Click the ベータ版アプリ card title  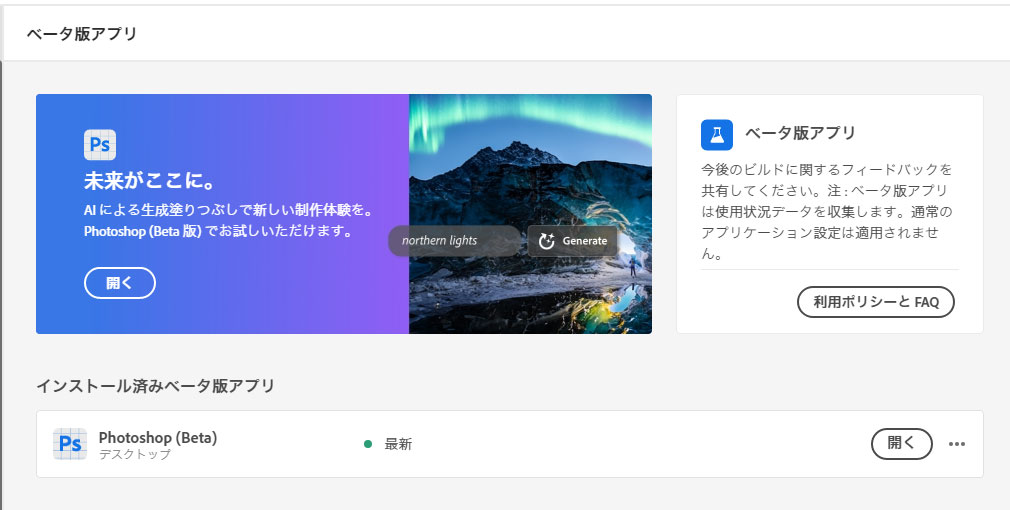[x=800, y=133]
